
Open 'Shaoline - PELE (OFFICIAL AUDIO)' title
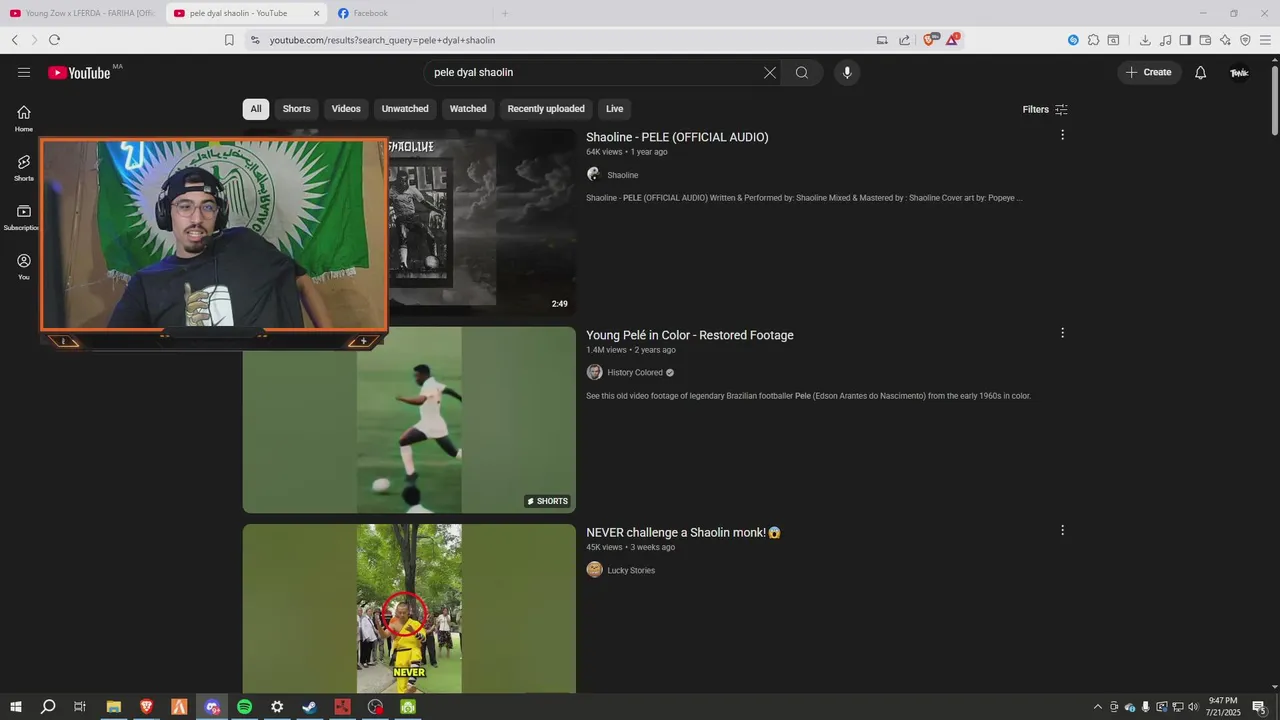click(677, 137)
